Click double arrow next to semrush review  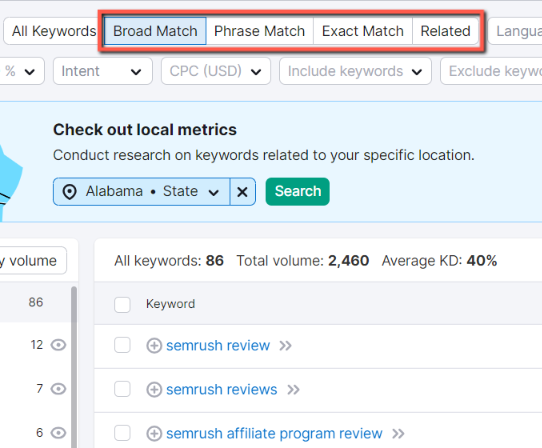point(286,346)
